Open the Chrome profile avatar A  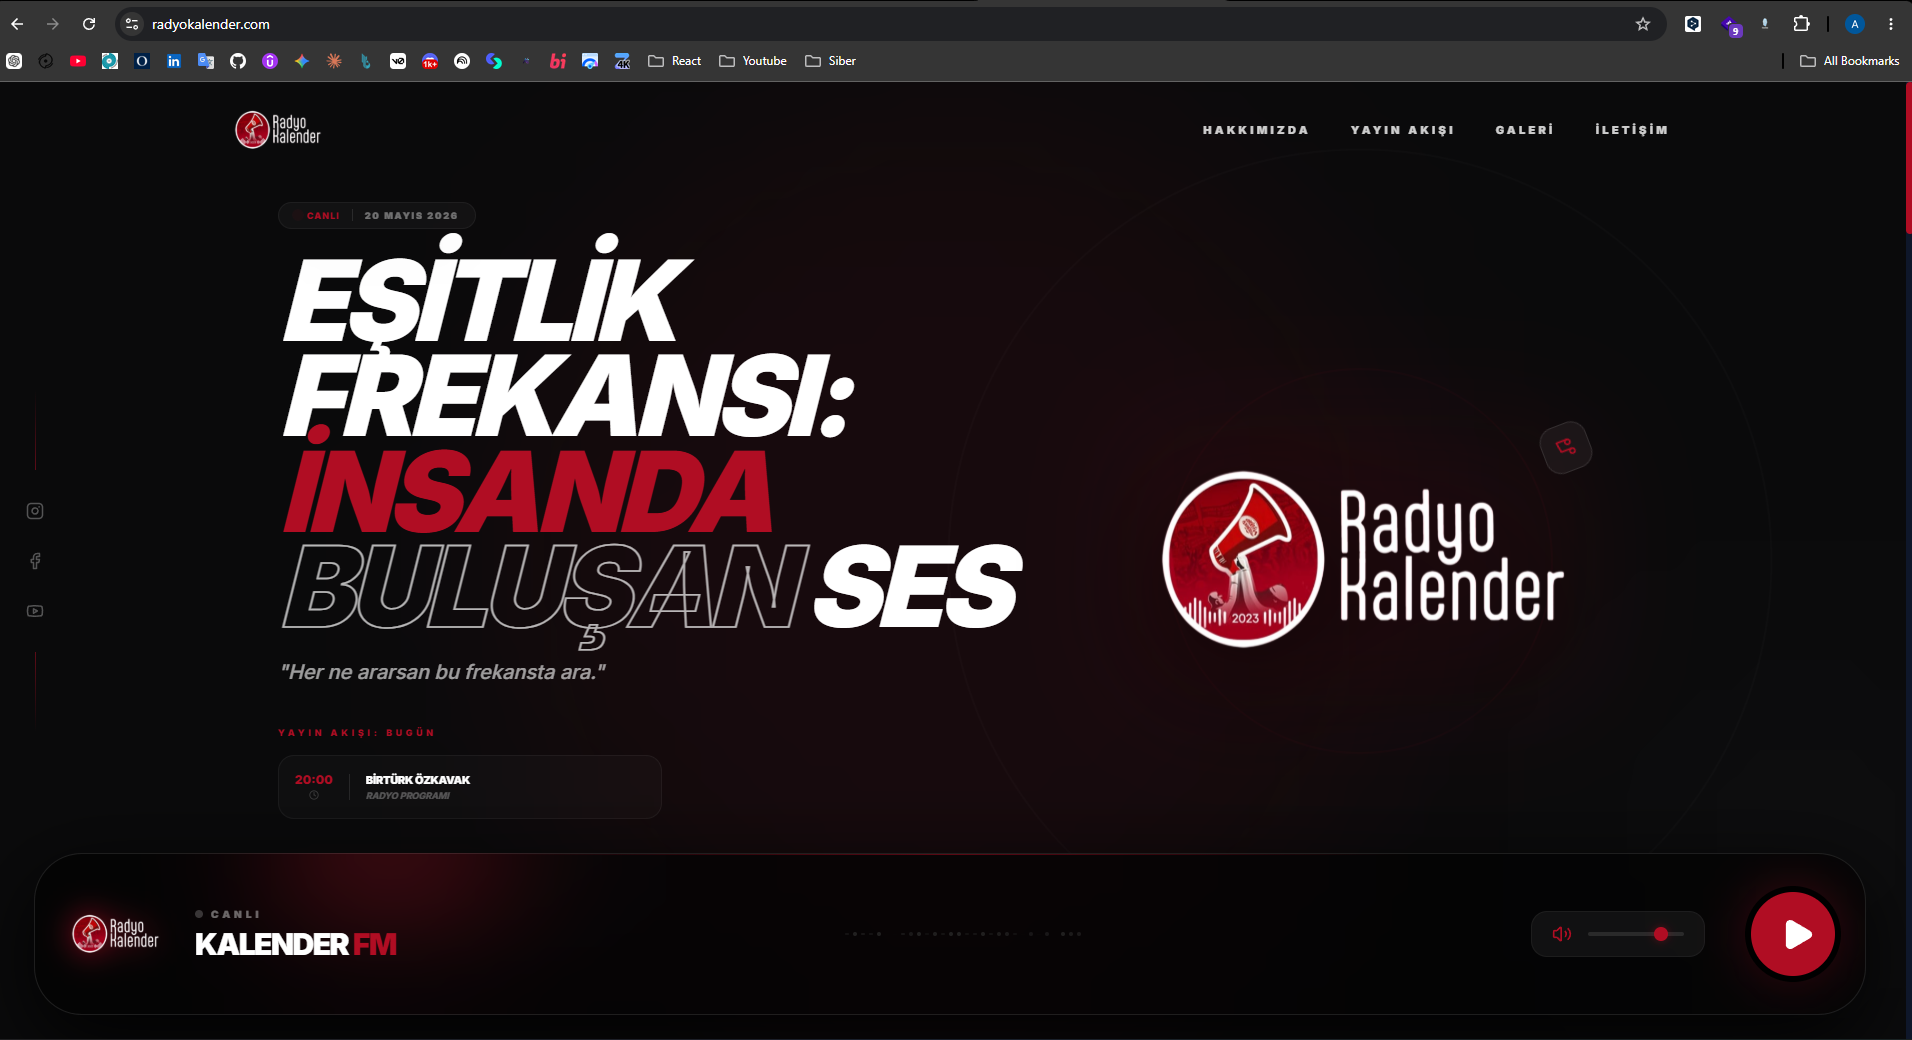1855,24
